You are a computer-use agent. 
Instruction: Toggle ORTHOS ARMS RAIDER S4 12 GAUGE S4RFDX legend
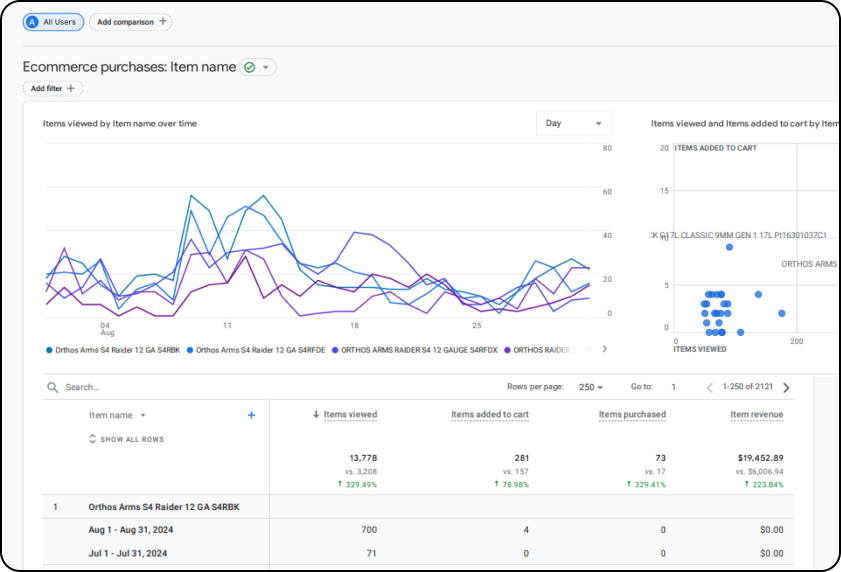[415, 350]
